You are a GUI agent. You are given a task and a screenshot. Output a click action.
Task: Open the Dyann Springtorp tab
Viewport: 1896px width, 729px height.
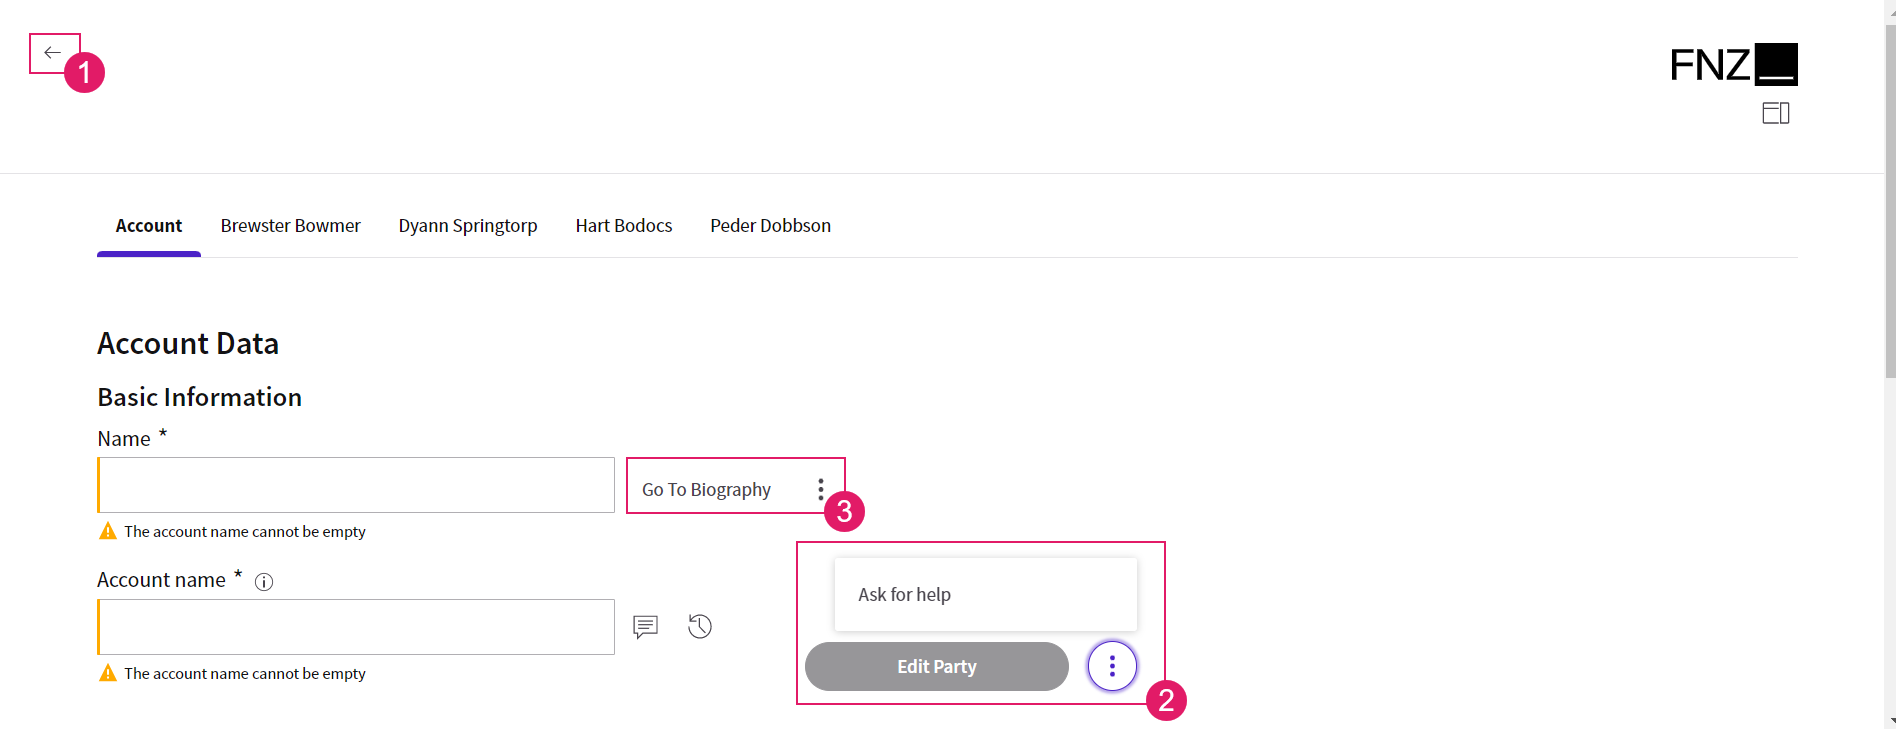point(468,226)
